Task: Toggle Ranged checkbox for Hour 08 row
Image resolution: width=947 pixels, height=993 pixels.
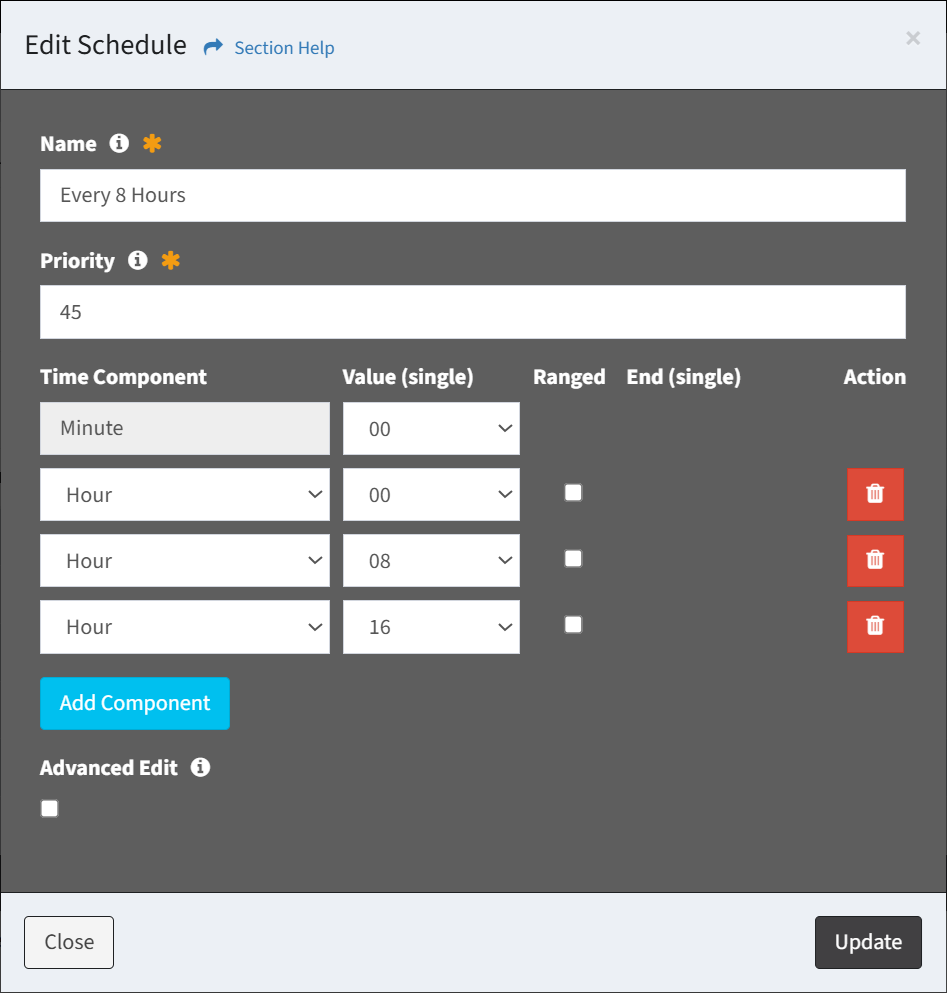Action: point(573,558)
